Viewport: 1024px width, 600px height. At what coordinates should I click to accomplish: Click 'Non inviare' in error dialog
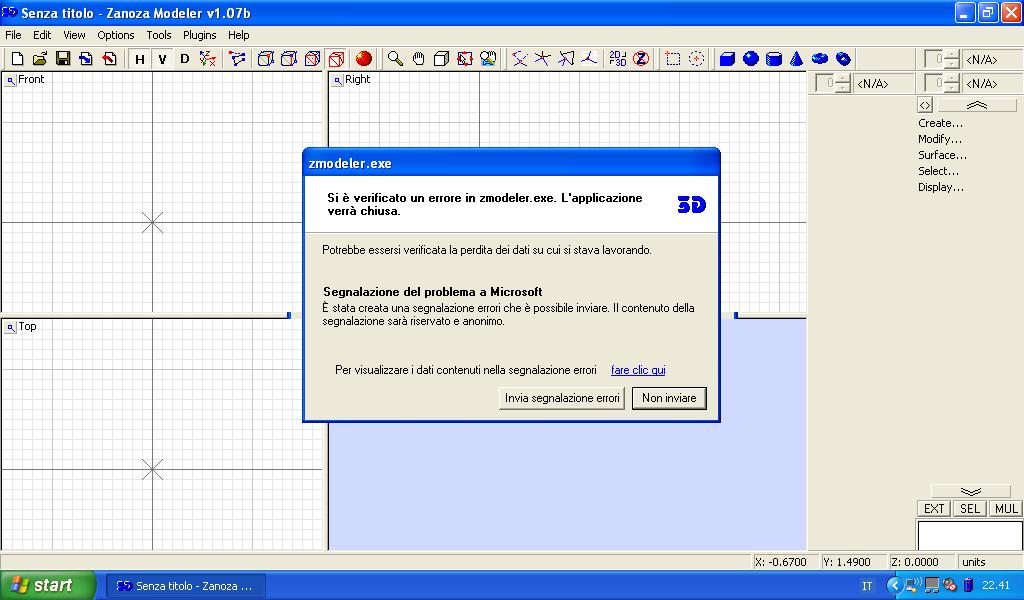click(x=669, y=398)
